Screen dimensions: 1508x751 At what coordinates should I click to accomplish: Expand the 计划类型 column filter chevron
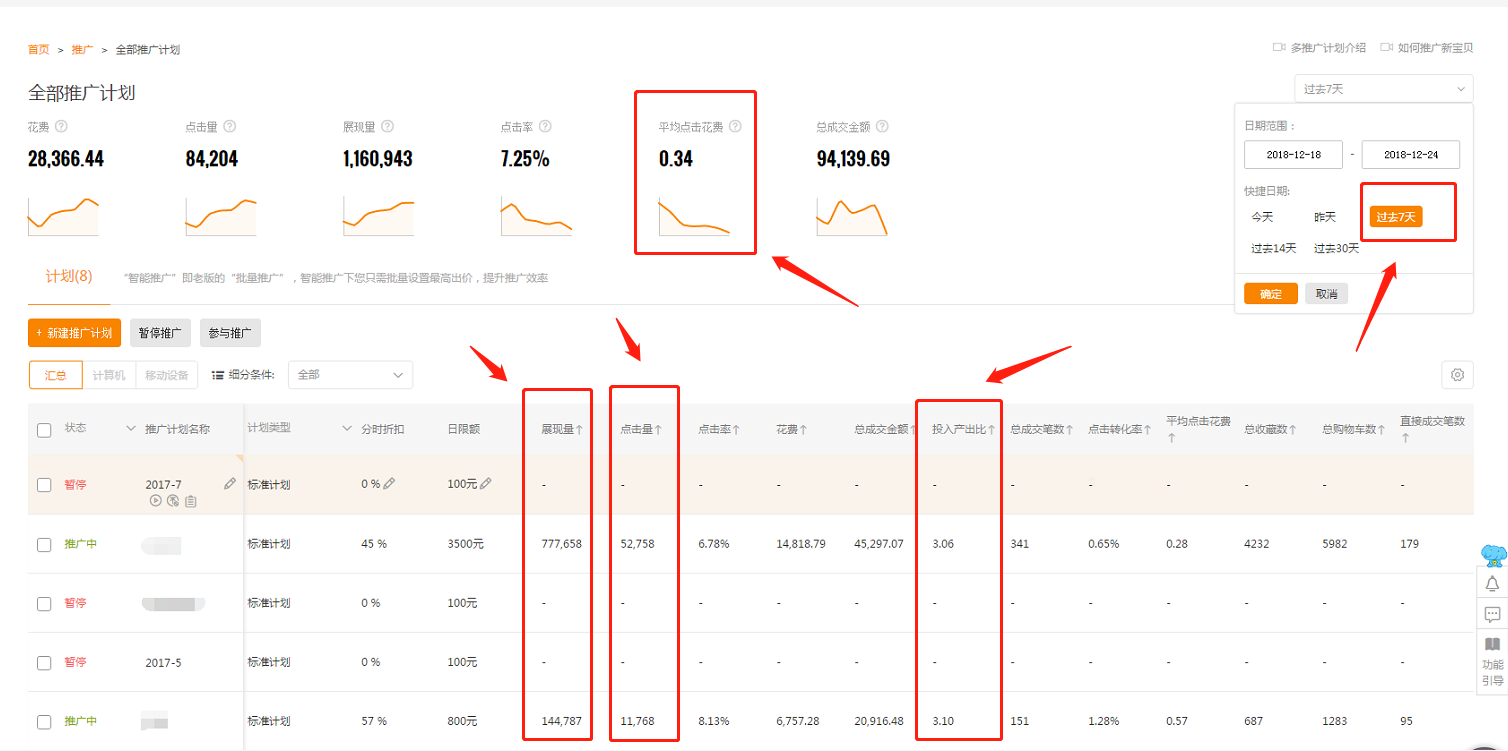tap(347, 429)
